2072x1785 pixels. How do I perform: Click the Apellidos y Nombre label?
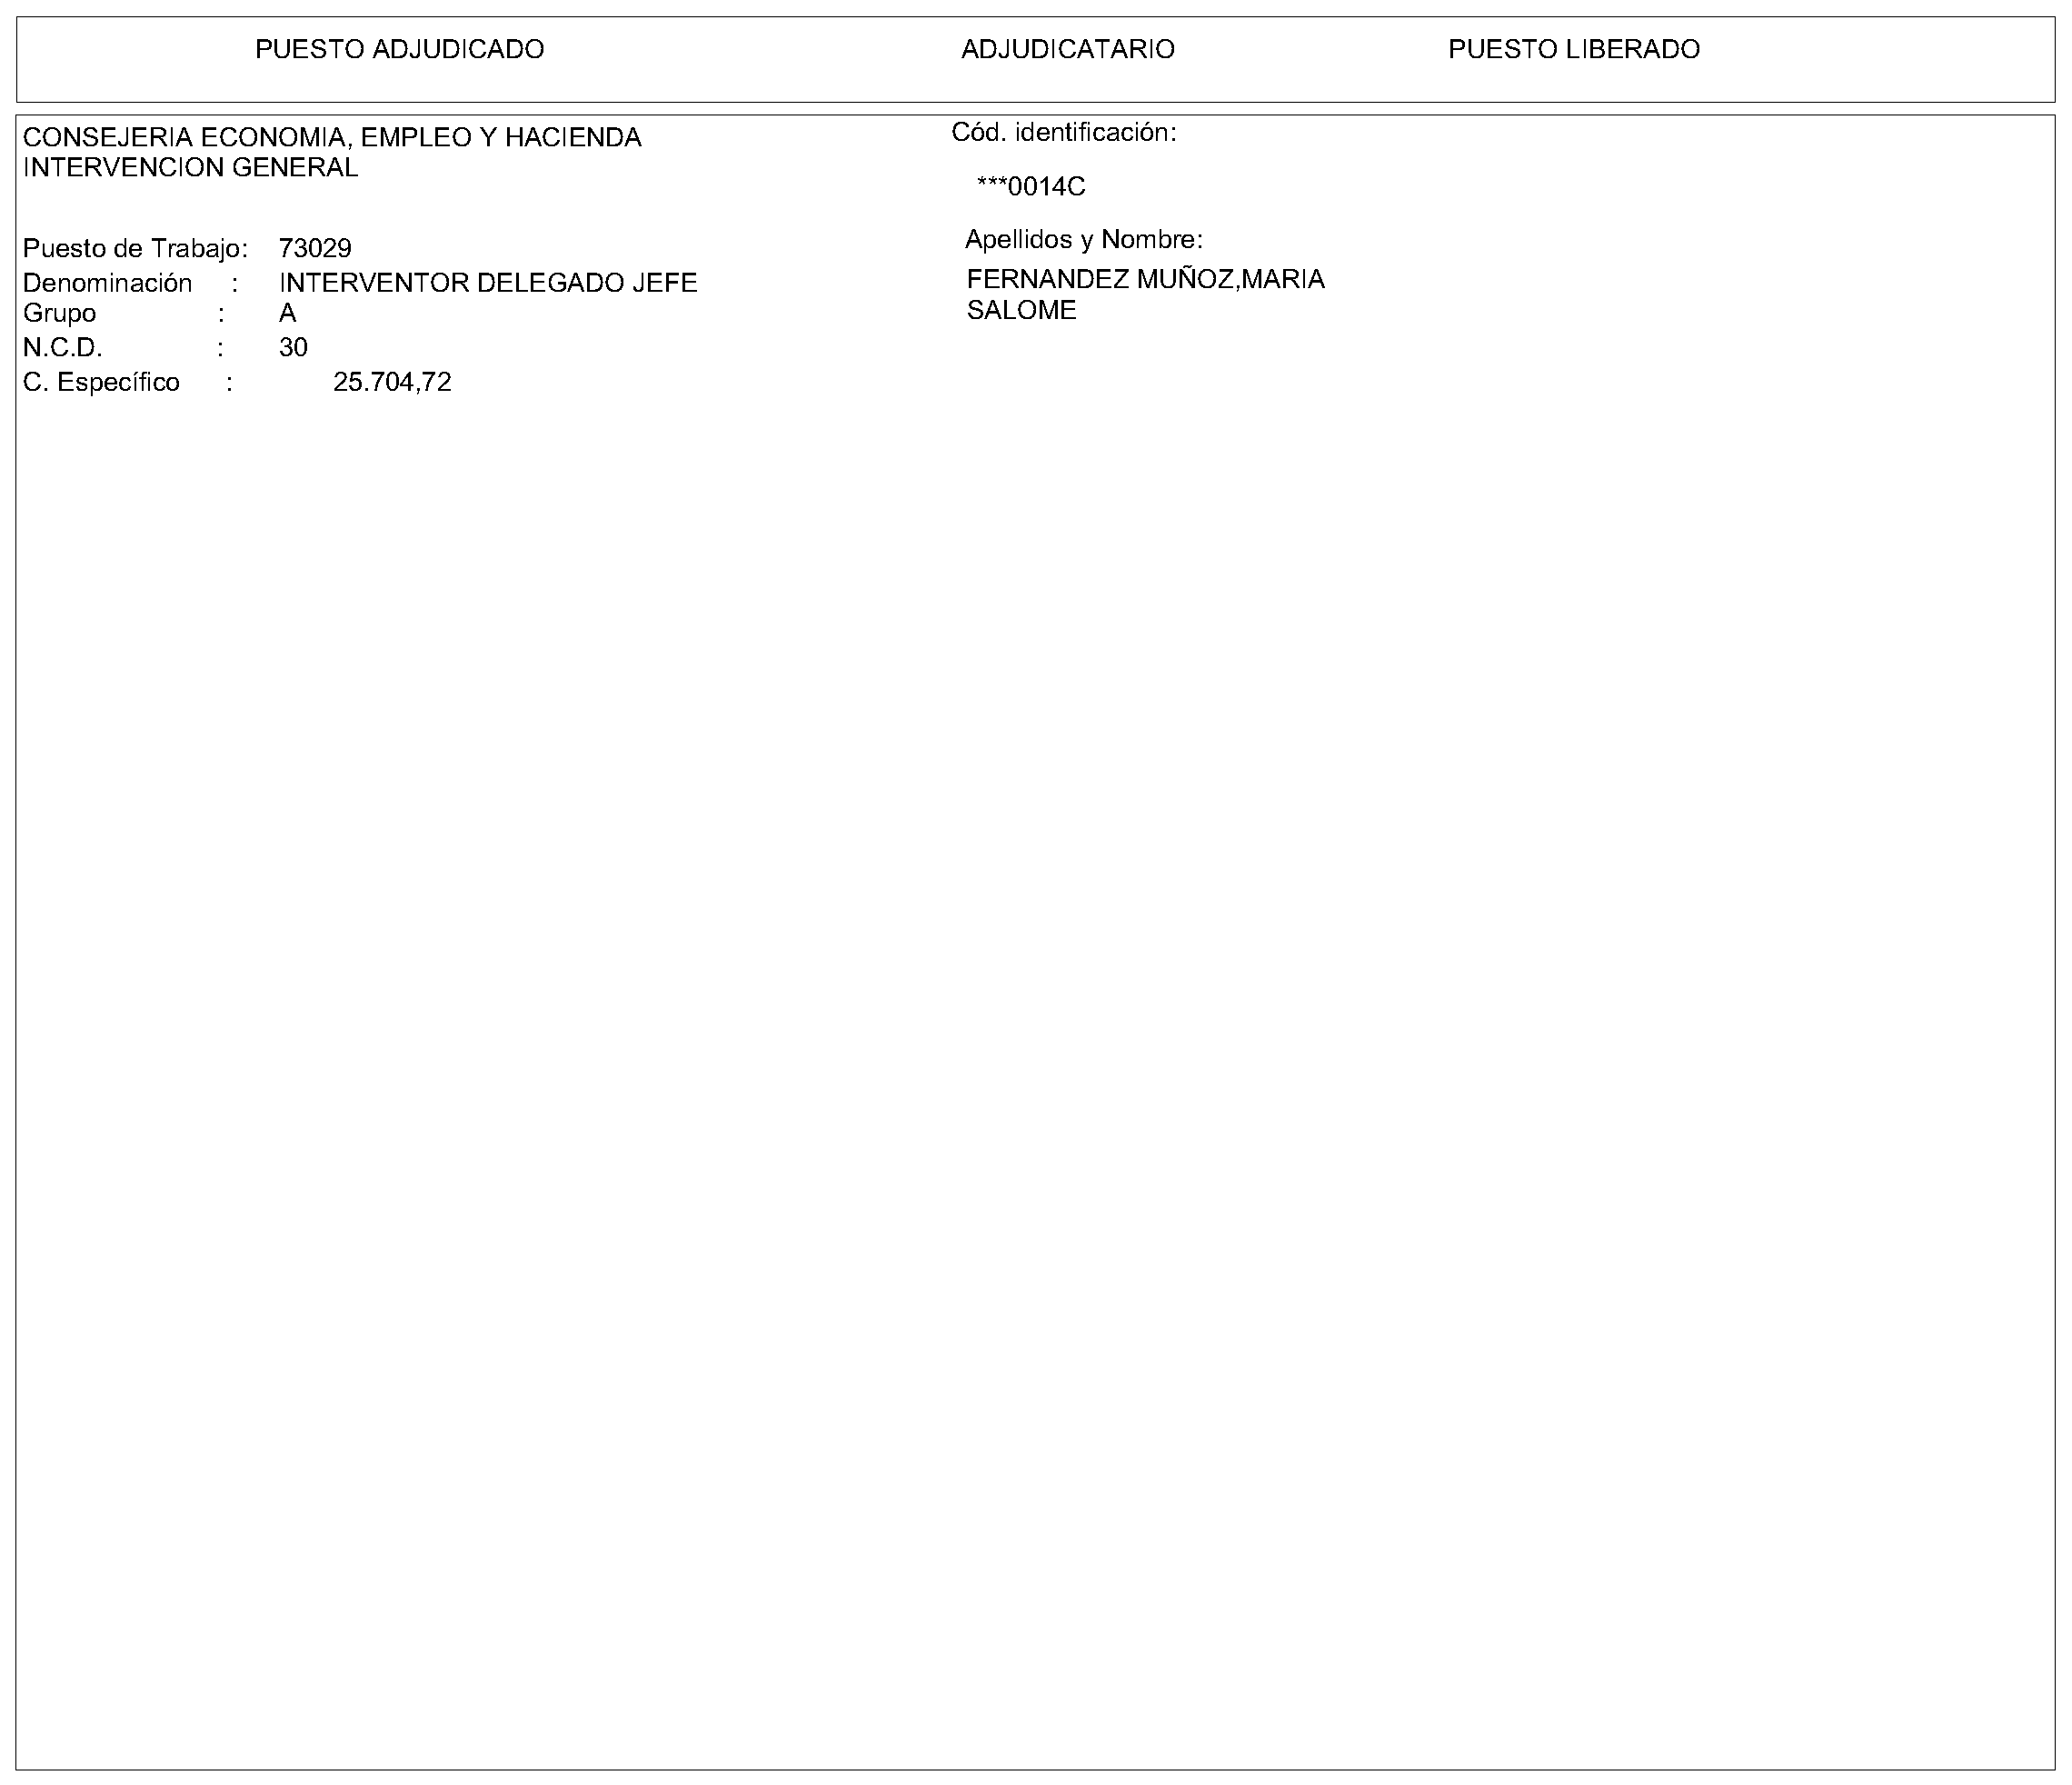1083,240
